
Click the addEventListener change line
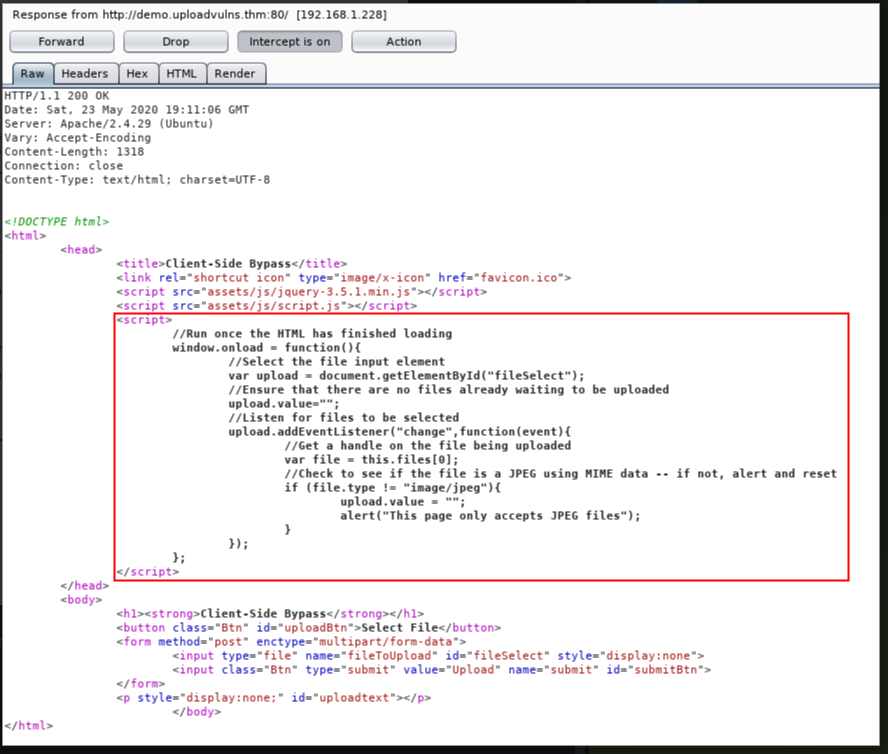400,432
